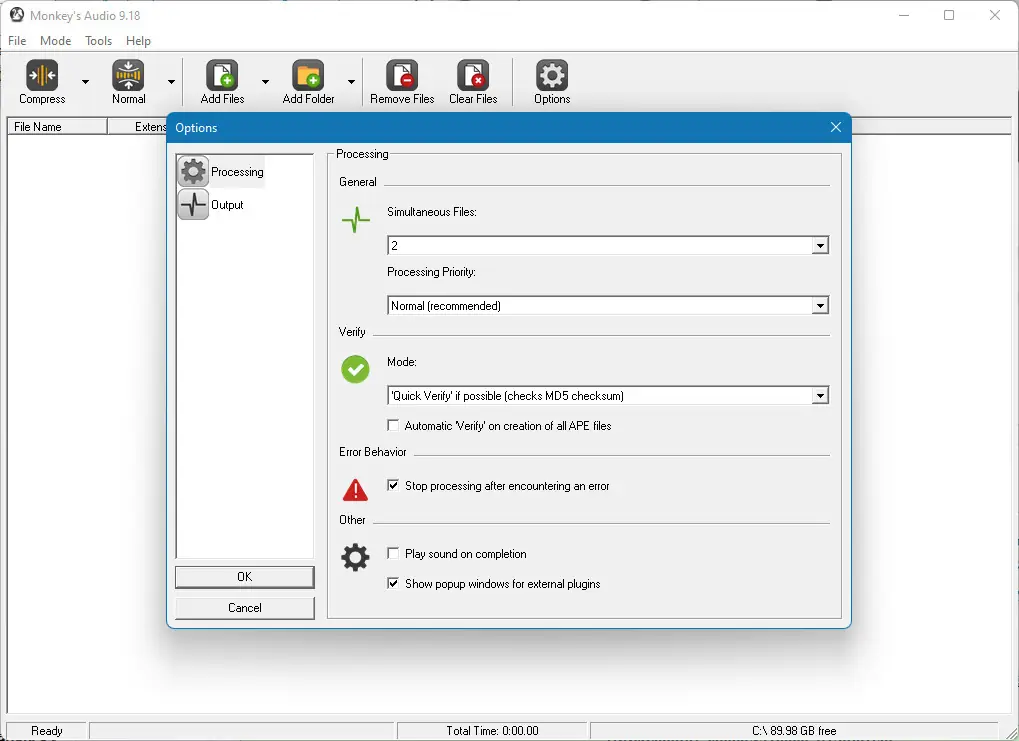
Task: Open the Help menu
Action: (138, 40)
